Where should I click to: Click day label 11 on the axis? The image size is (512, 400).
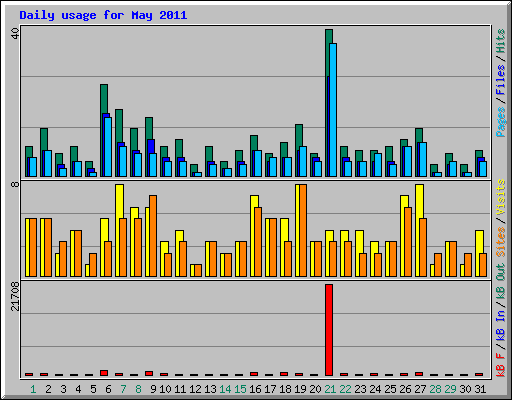pyautogui.click(x=180, y=389)
